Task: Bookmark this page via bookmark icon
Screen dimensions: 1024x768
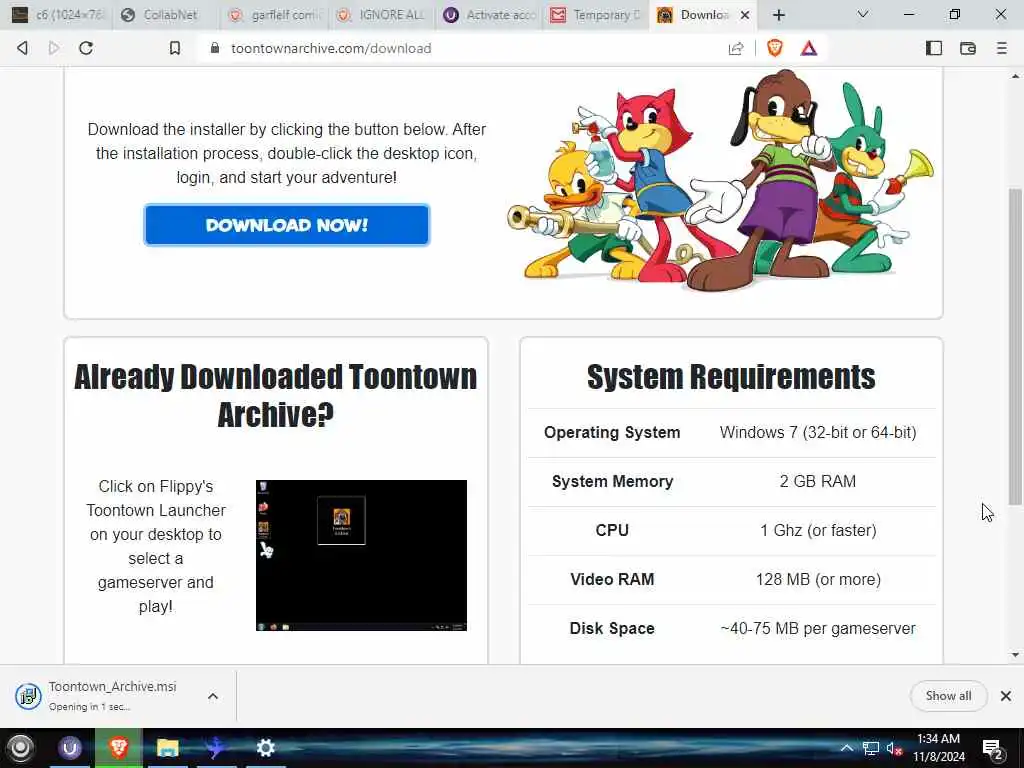Action: (x=174, y=48)
